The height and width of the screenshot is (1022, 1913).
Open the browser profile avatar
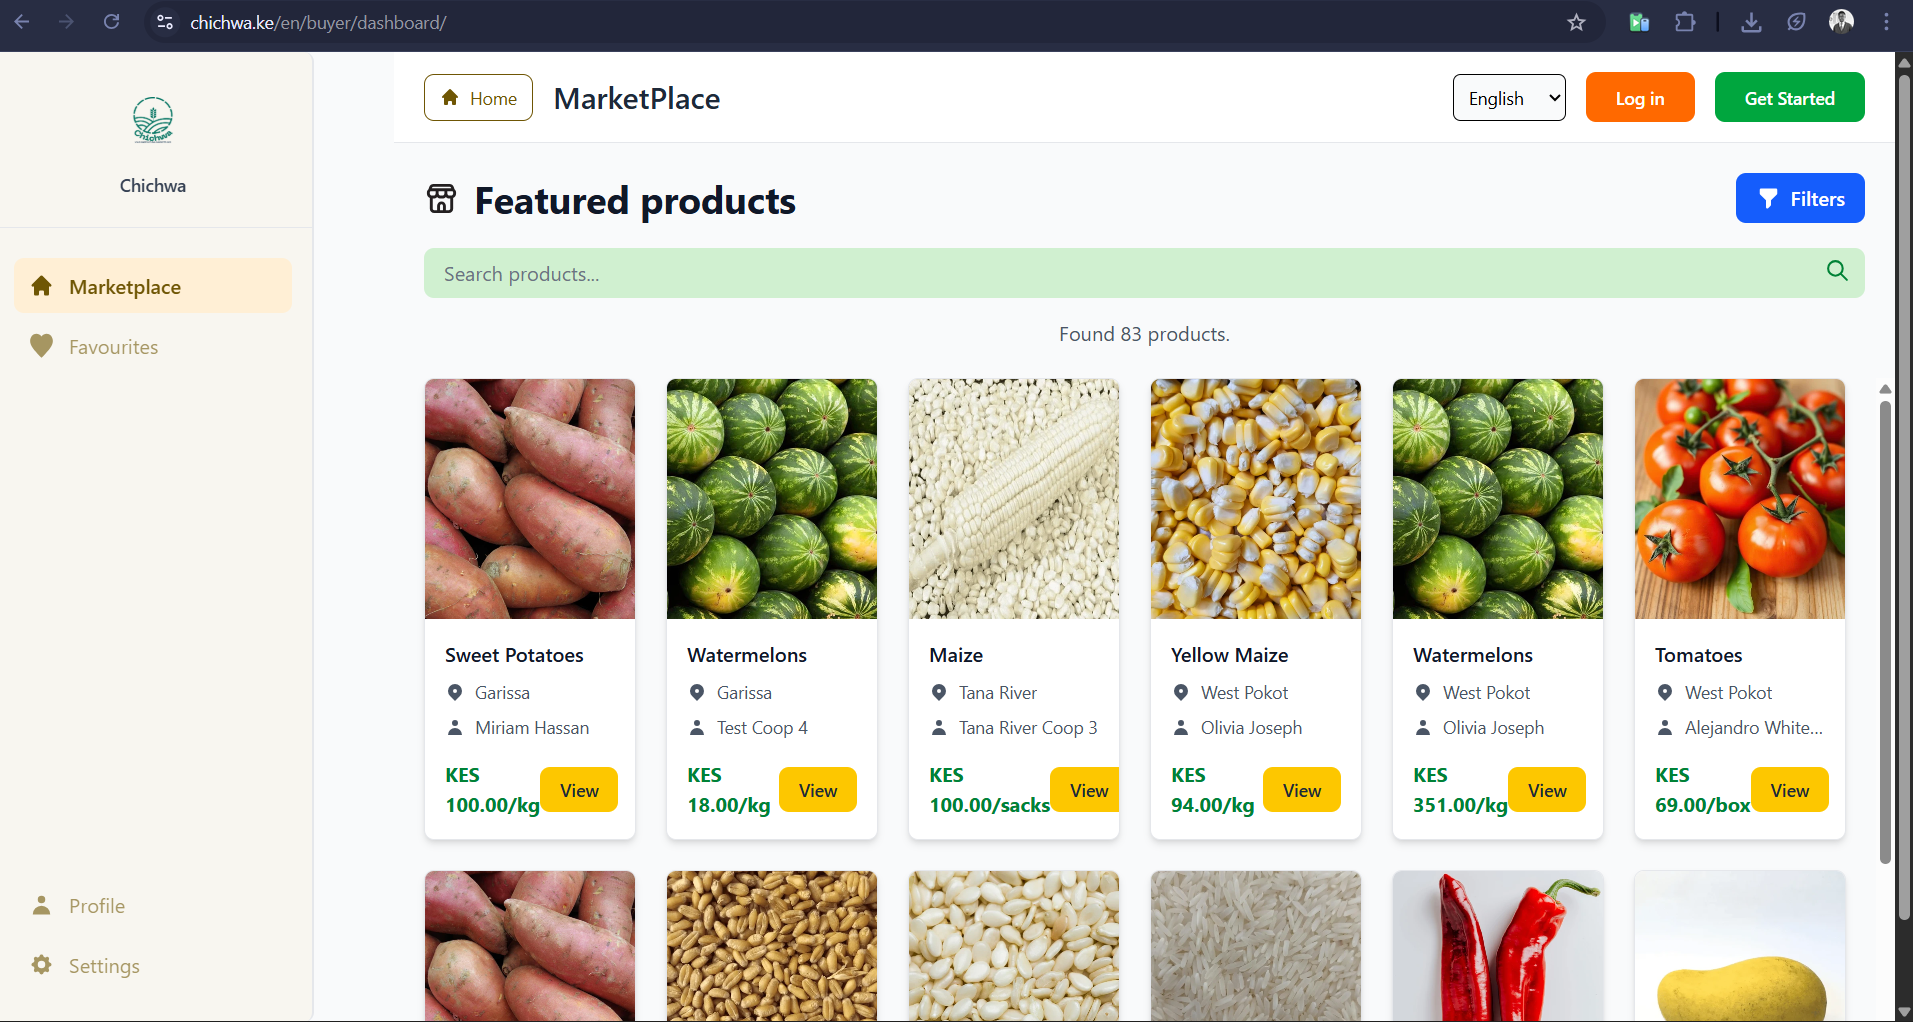pyautogui.click(x=1841, y=22)
